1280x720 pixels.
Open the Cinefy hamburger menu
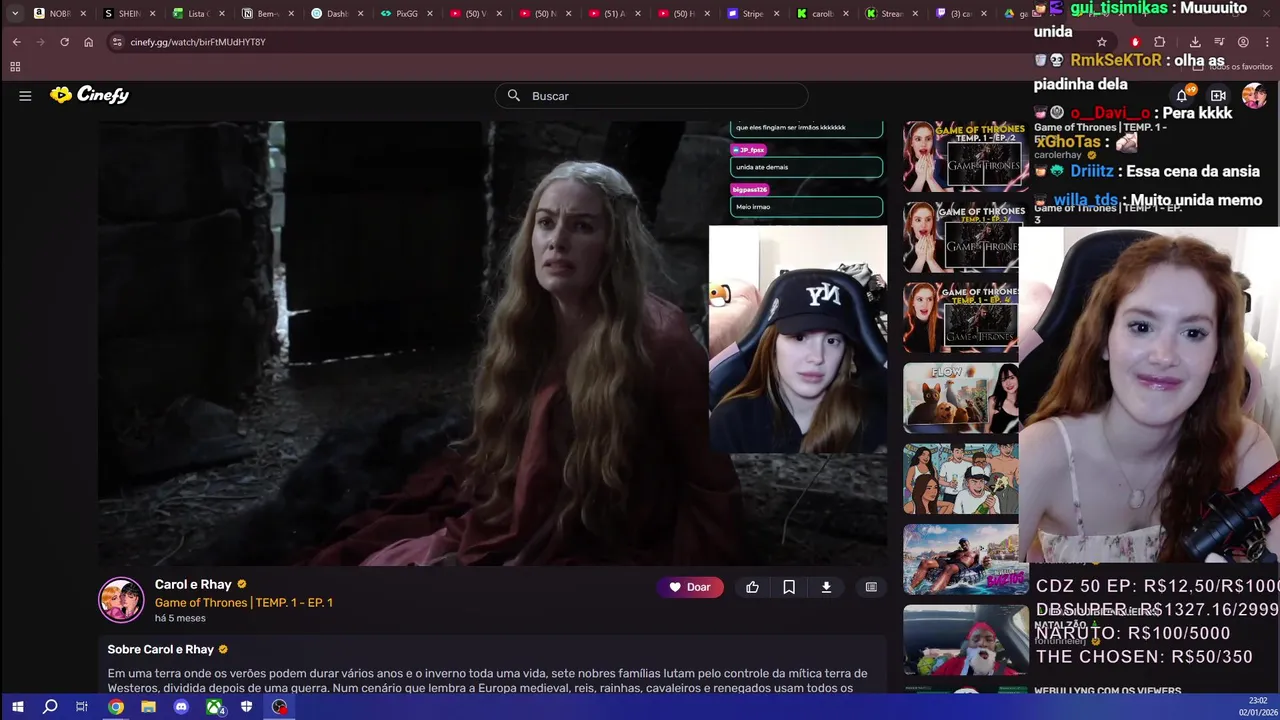pyautogui.click(x=25, y=96)
